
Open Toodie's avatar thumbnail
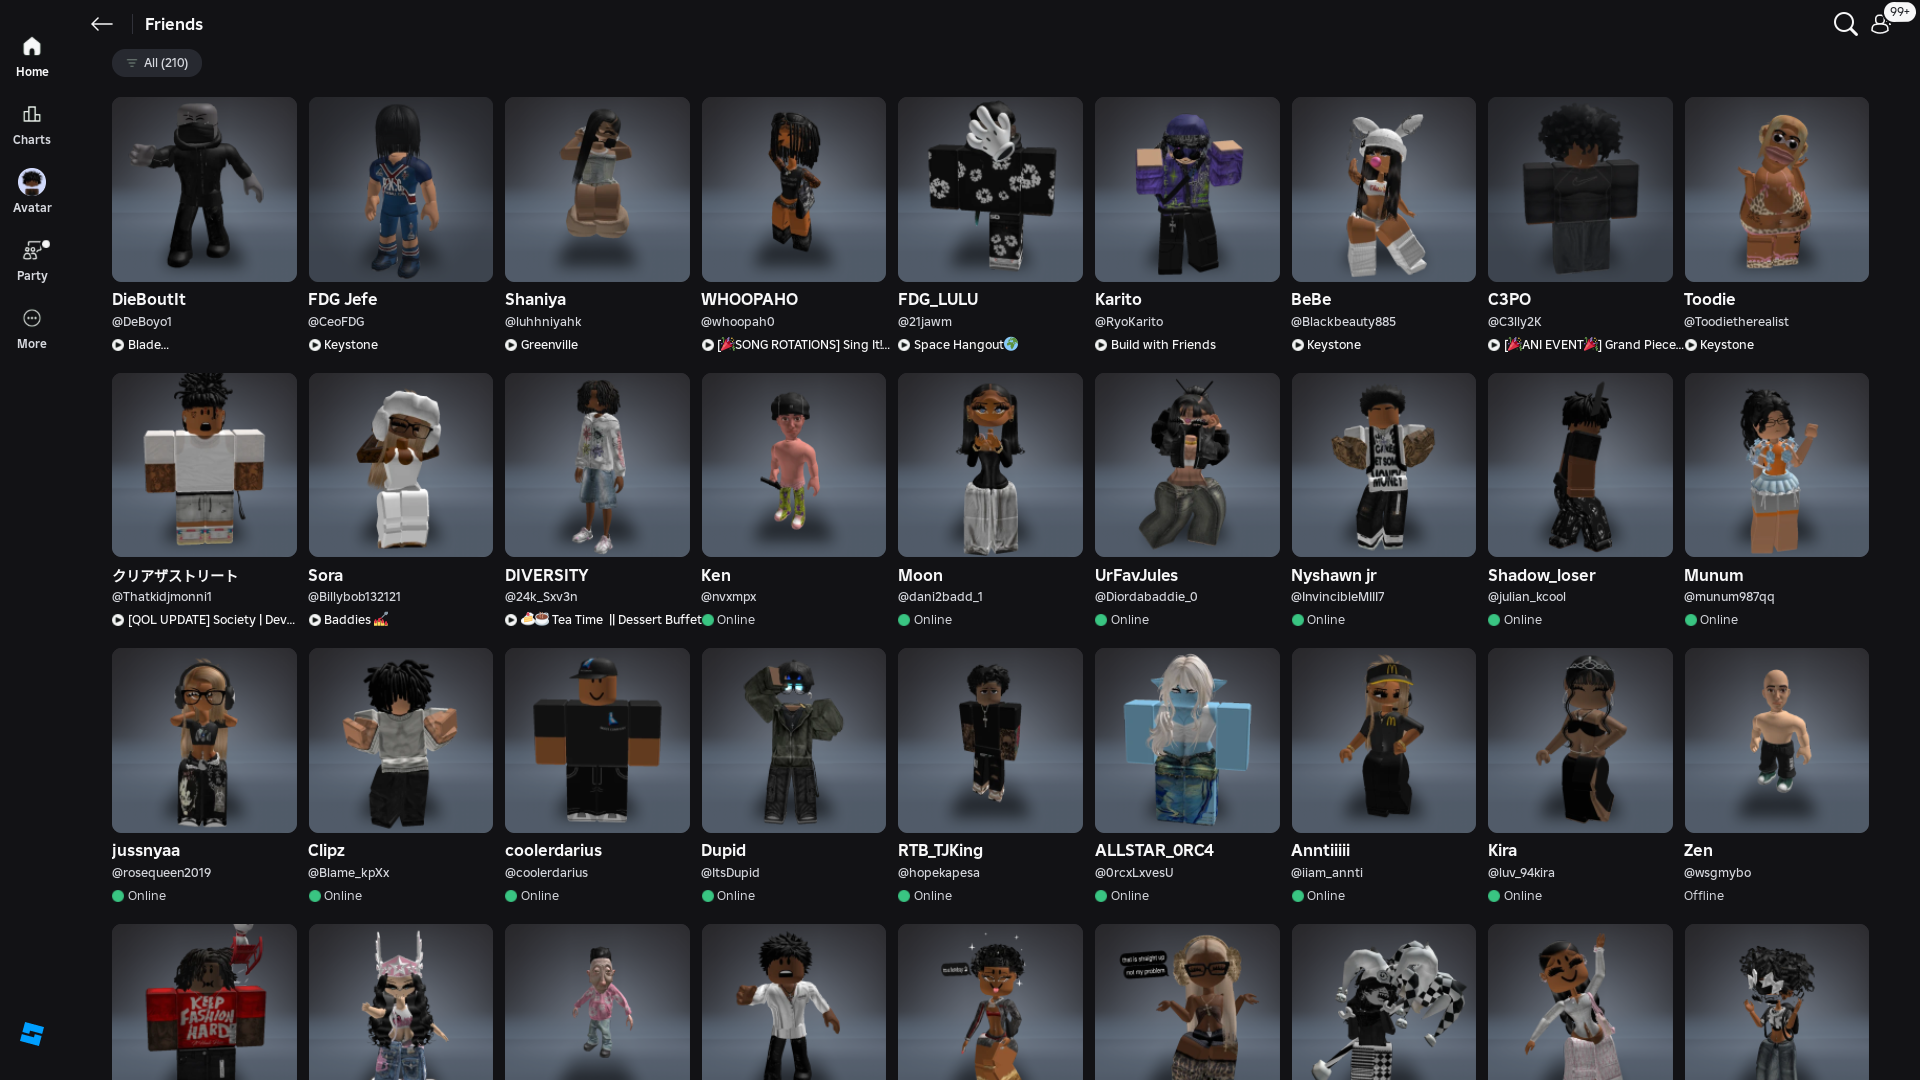point(1776,189)
